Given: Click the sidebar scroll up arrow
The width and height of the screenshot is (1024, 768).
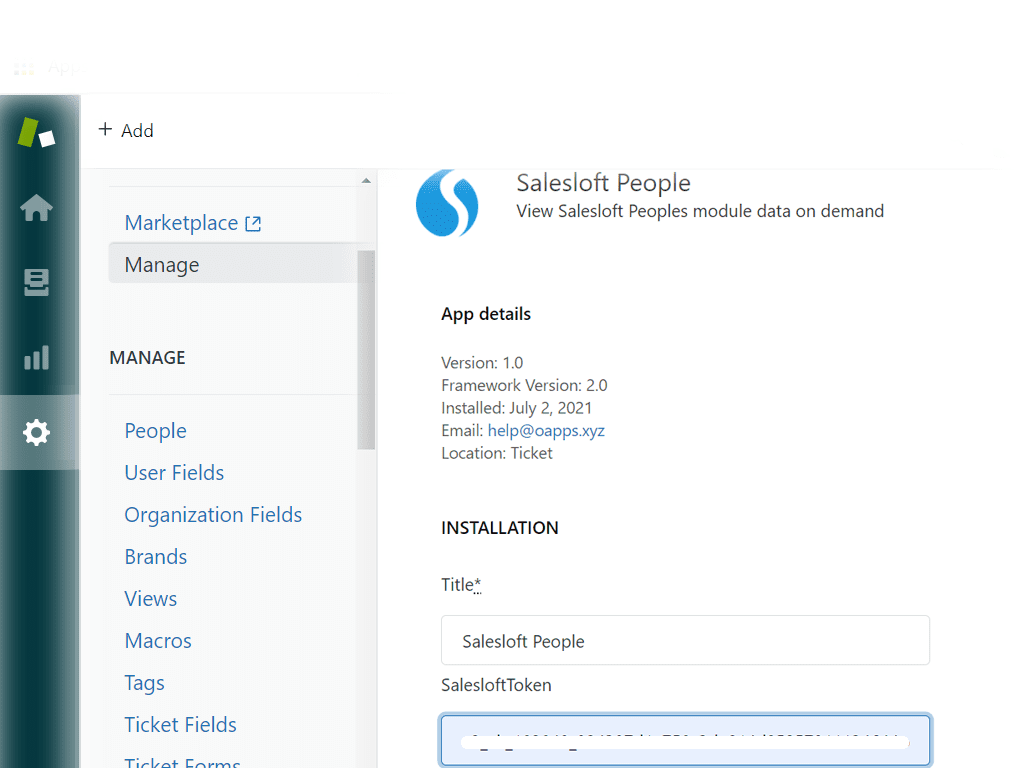Looking at the screenshot, I should 366,180.
